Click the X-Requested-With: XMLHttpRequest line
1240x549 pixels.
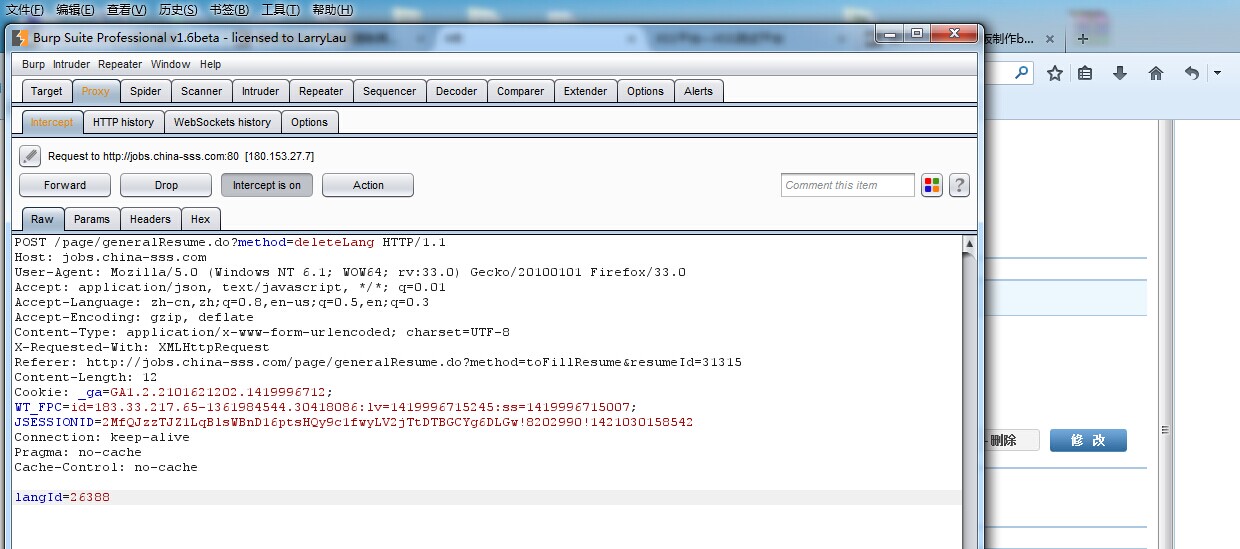[x=142, y=347]
